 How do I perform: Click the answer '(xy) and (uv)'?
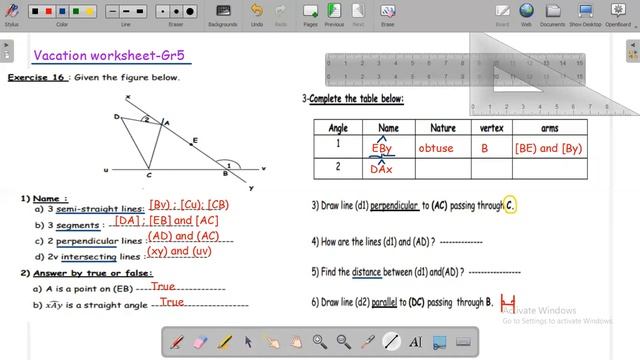coord(179,251)
